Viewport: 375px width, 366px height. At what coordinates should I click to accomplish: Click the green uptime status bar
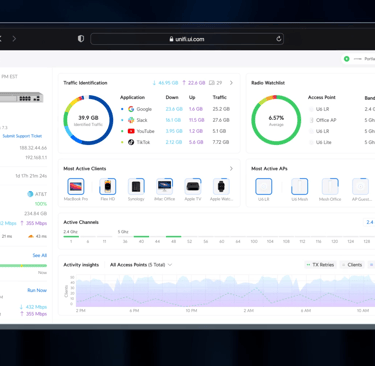coord(23,266)
